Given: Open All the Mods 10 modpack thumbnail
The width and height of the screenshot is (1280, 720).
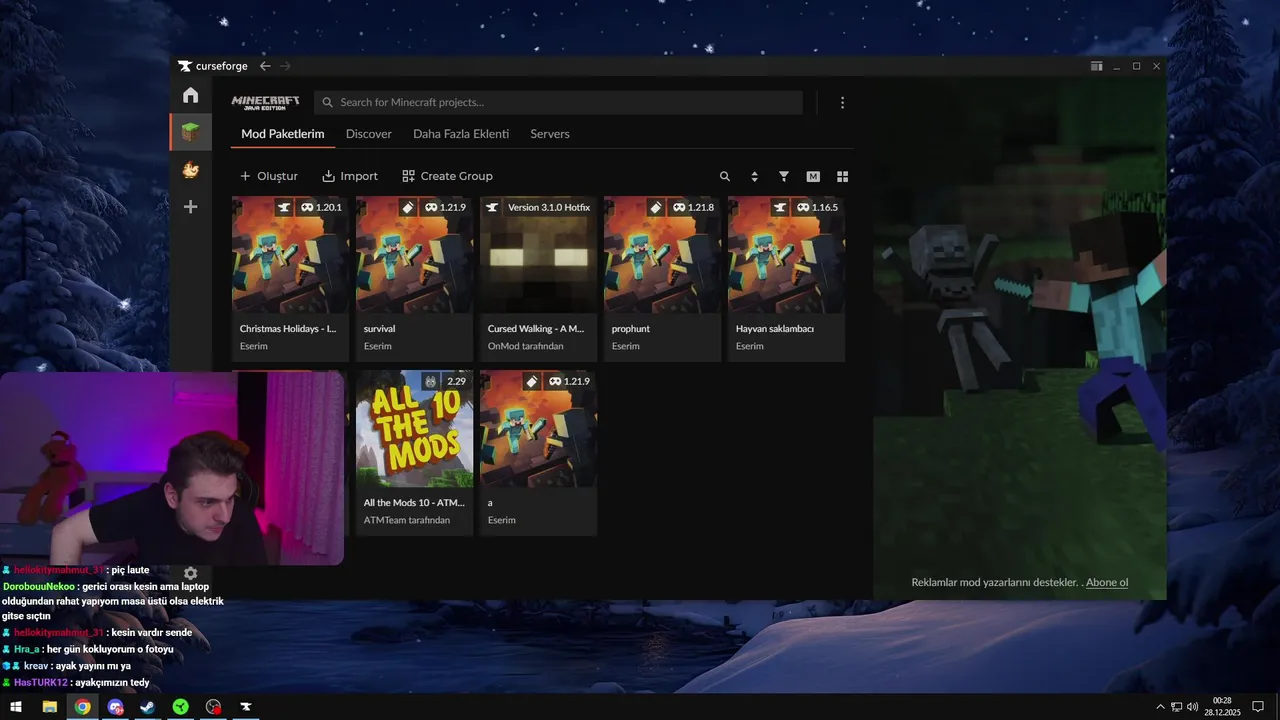Looking at the screenshot, I should point(414,429).
